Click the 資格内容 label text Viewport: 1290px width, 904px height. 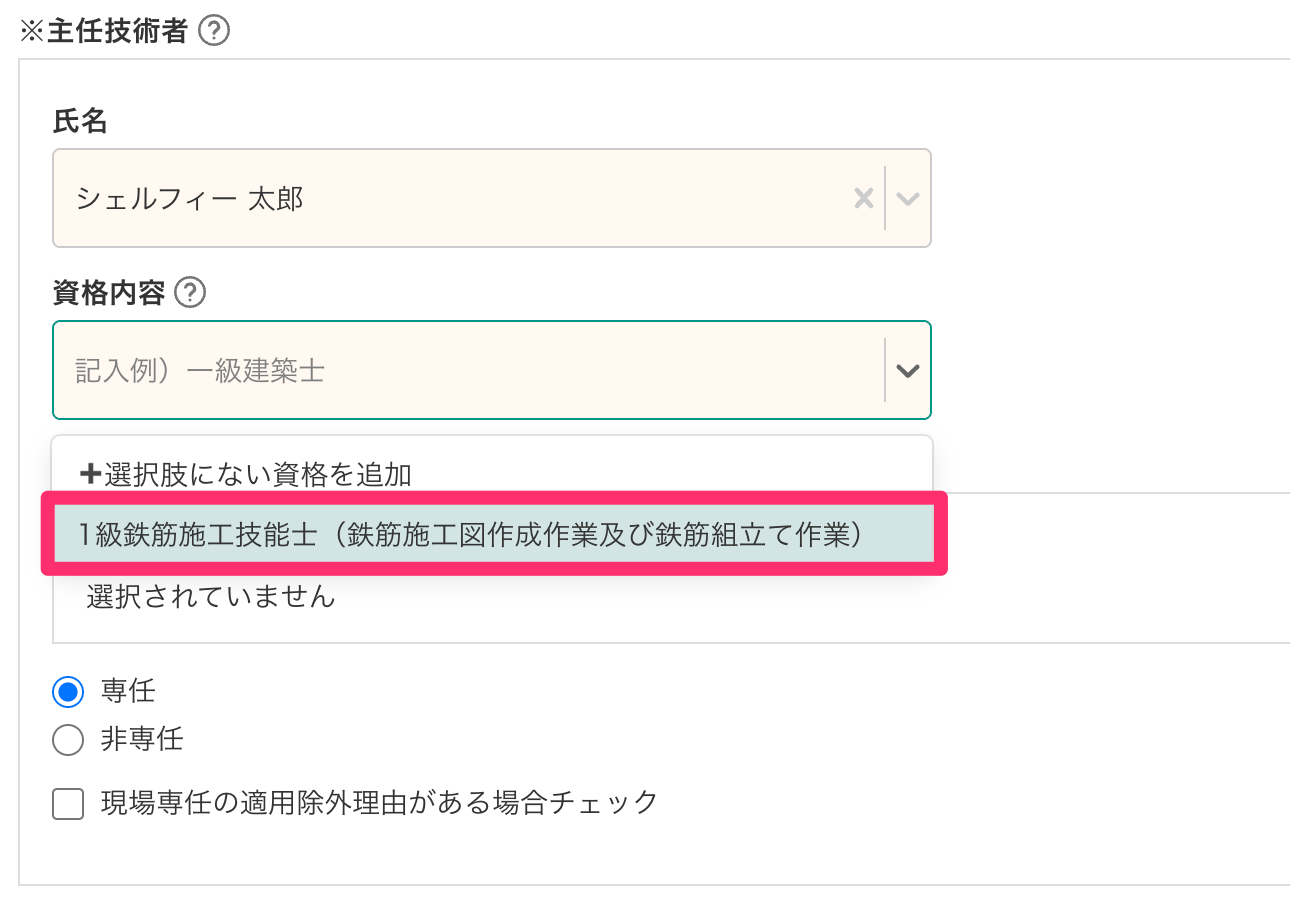coord(110,293)
